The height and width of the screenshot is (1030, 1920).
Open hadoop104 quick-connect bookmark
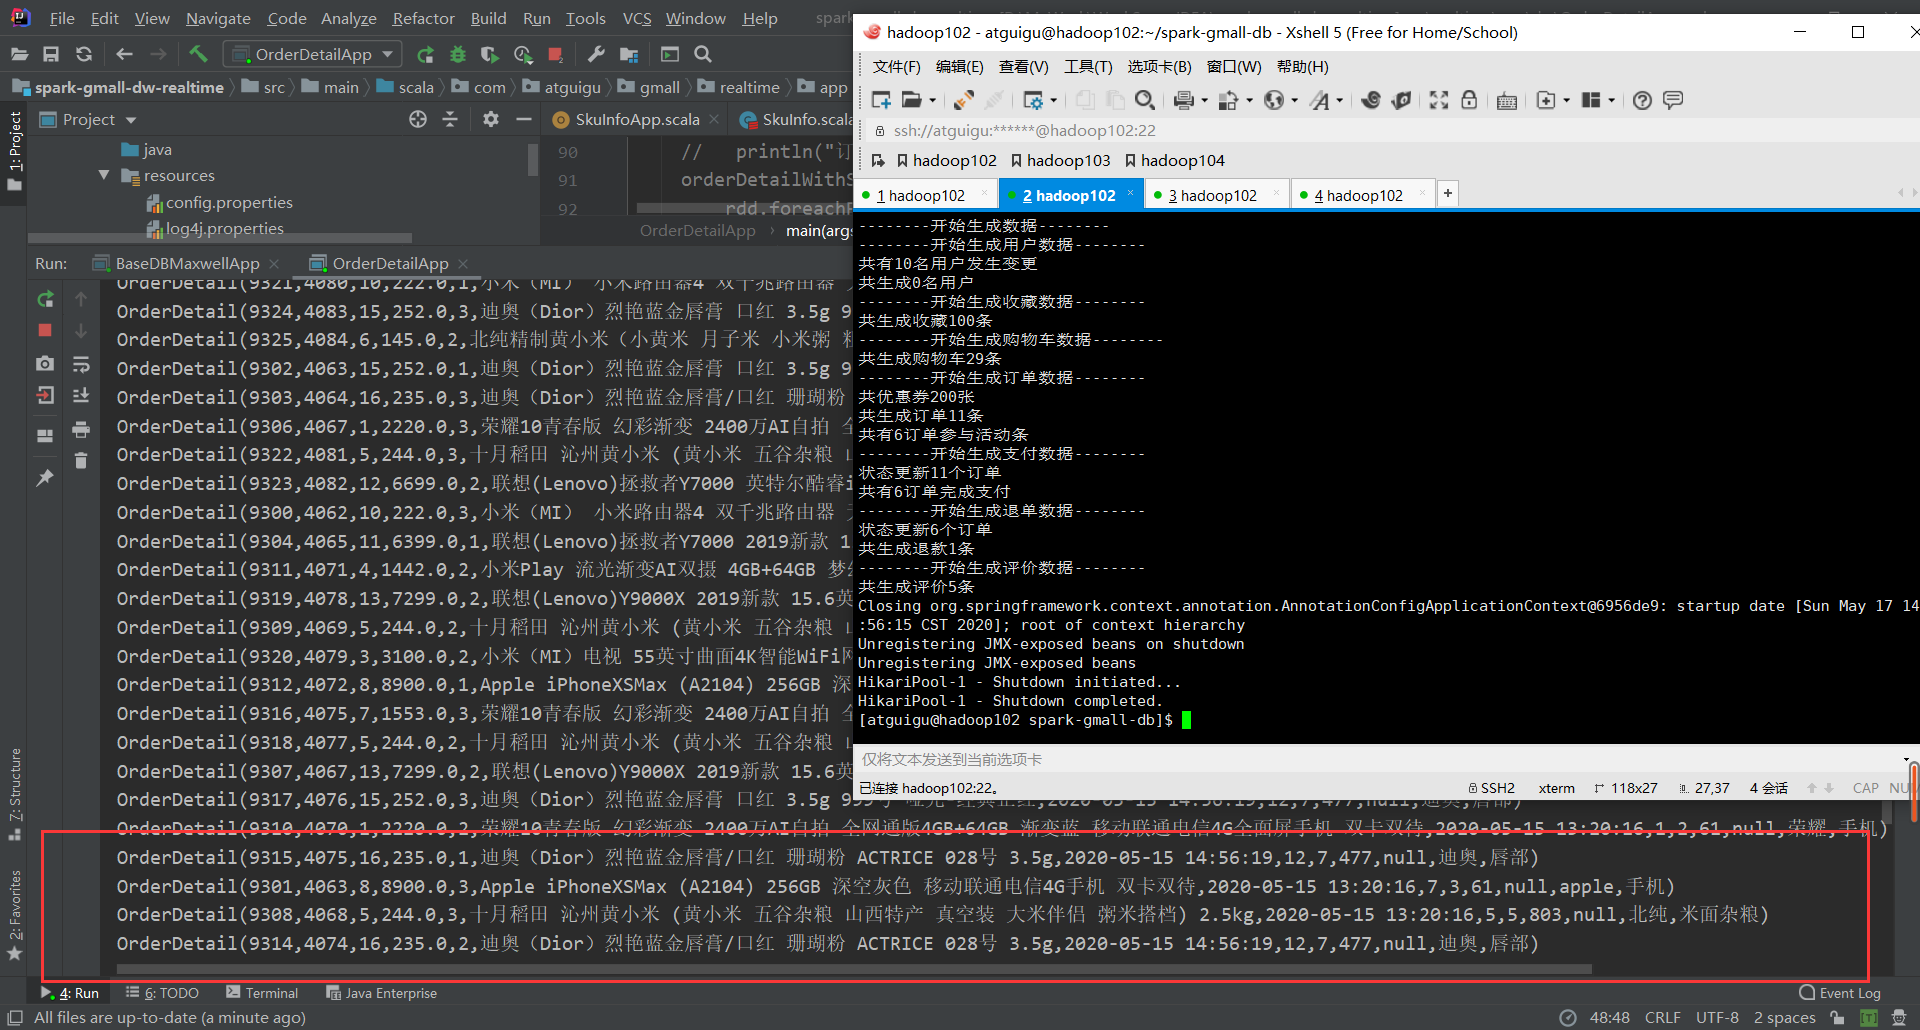[1174, 160]
